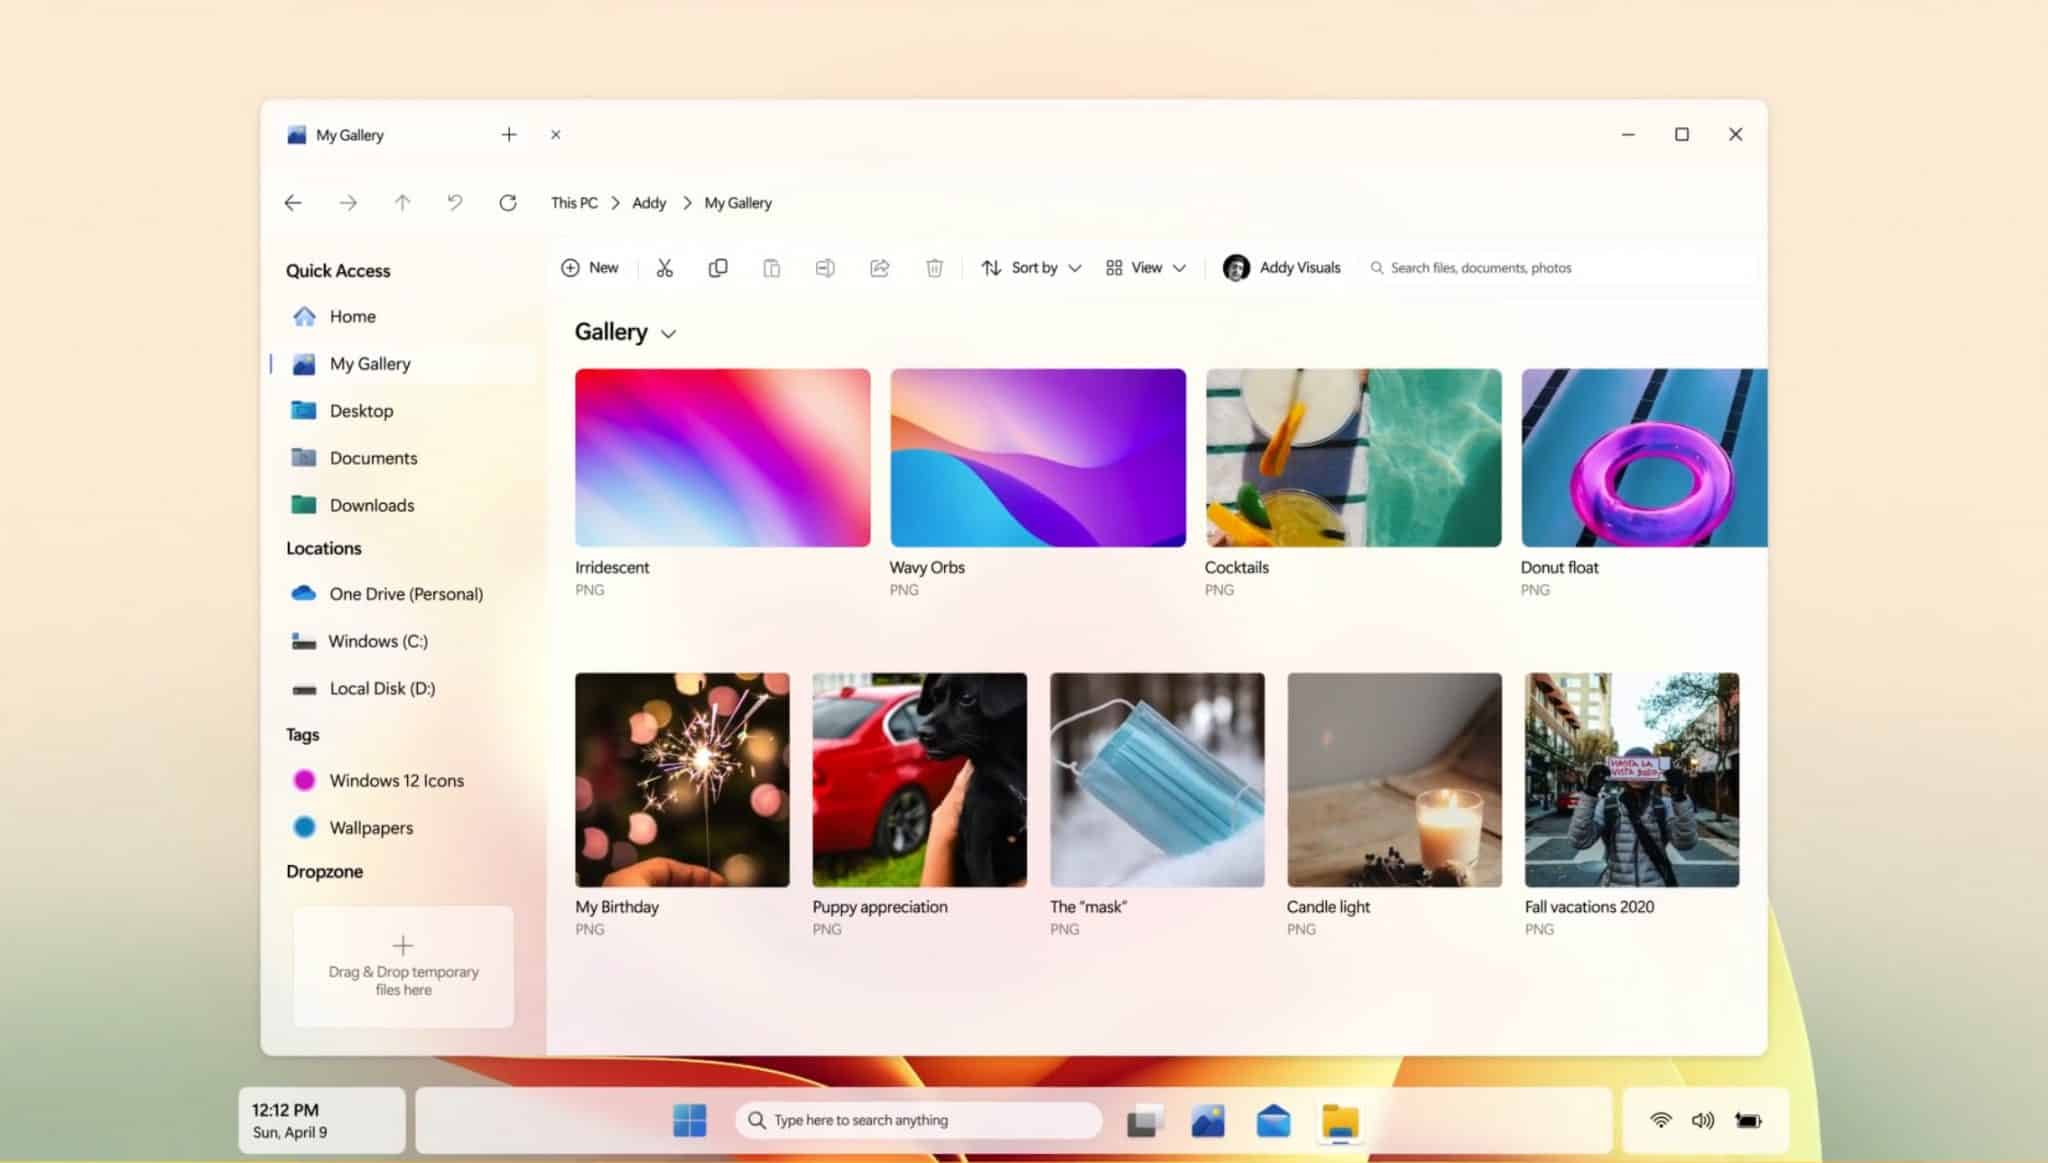
Task: Open Addy in the breadcrumb path
Action: tap(649, 202)
